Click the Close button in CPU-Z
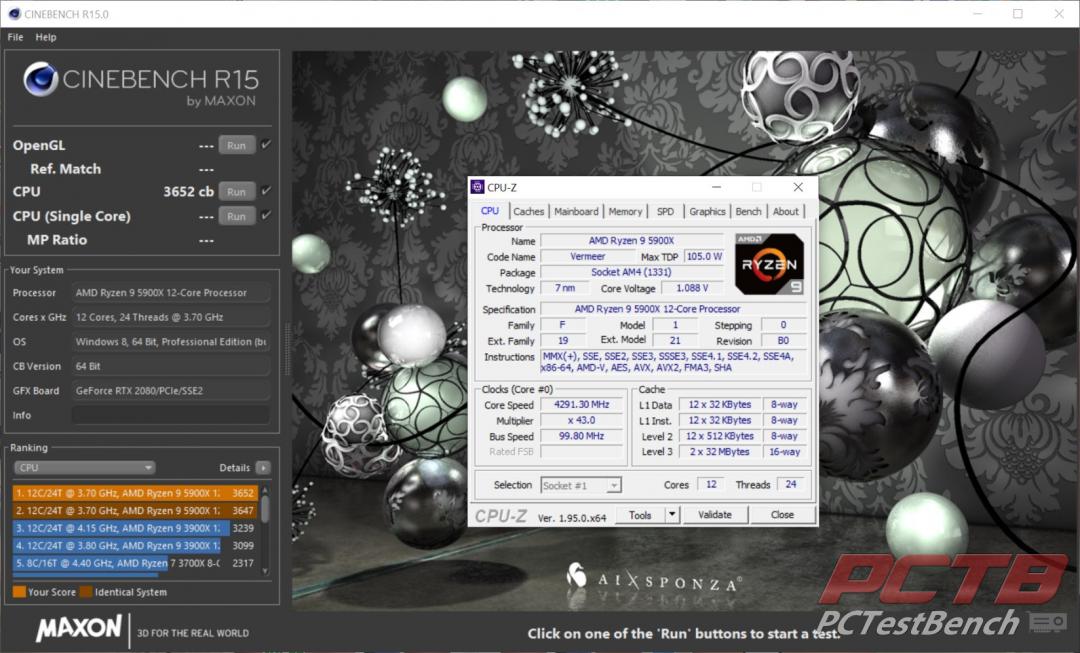This screenshot has height=653, width=1080. pos(782,515)
